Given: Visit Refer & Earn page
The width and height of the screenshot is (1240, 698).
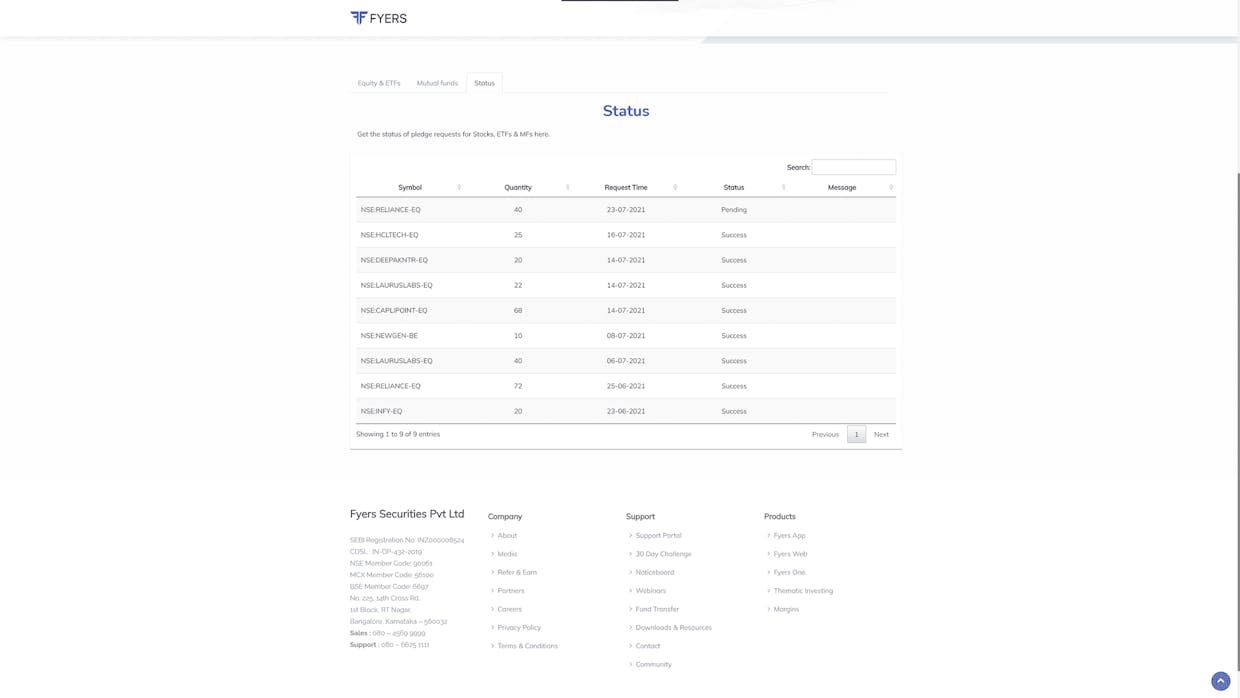Looking at the screenshot, I should click(517, 572).
